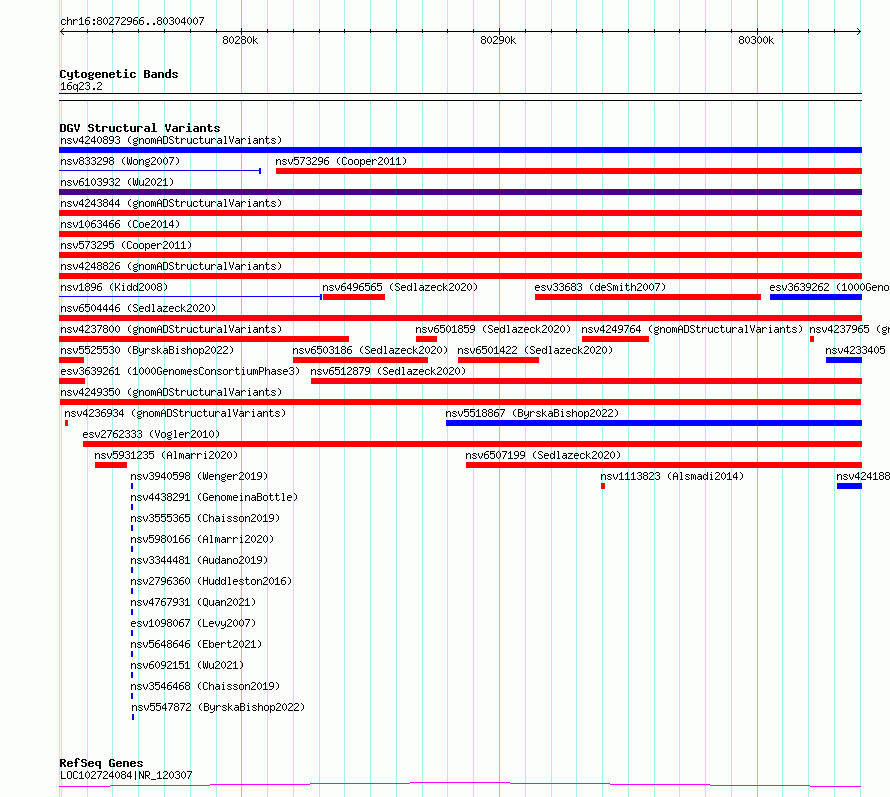Open nsv6496565 (Sedlazeck2020) label
The width and height of the screenshot is (890, 797).
pyautogui.click(x=400, y=287)
